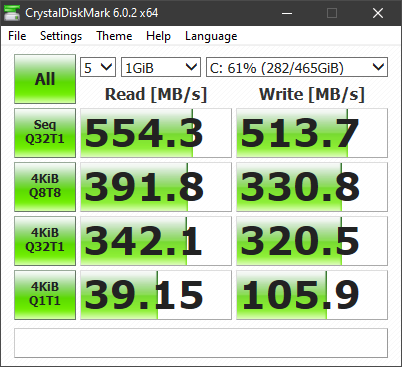This screenshot has height=367, width=402.
Task: Click the sequential read result 554.3
Action: (x=156, y=133)
